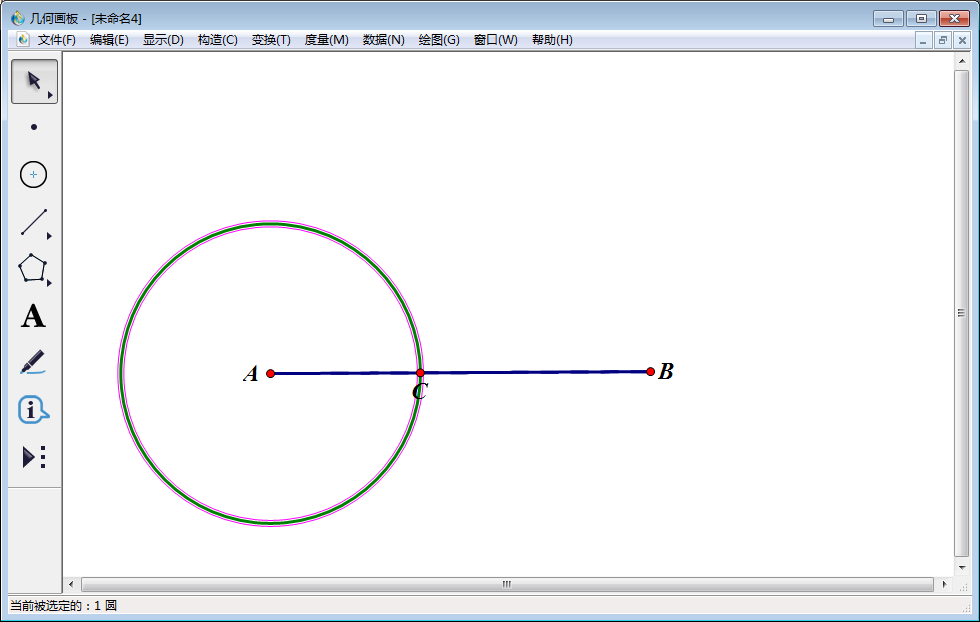Open the 帮助(H) menu
Image resolution: width=980 pixels, height=622 pixels.
pyautogui.click(x=552, y=40)
